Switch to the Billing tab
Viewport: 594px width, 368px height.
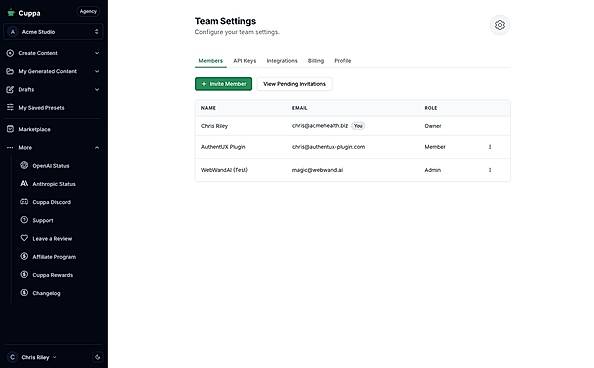316,61
